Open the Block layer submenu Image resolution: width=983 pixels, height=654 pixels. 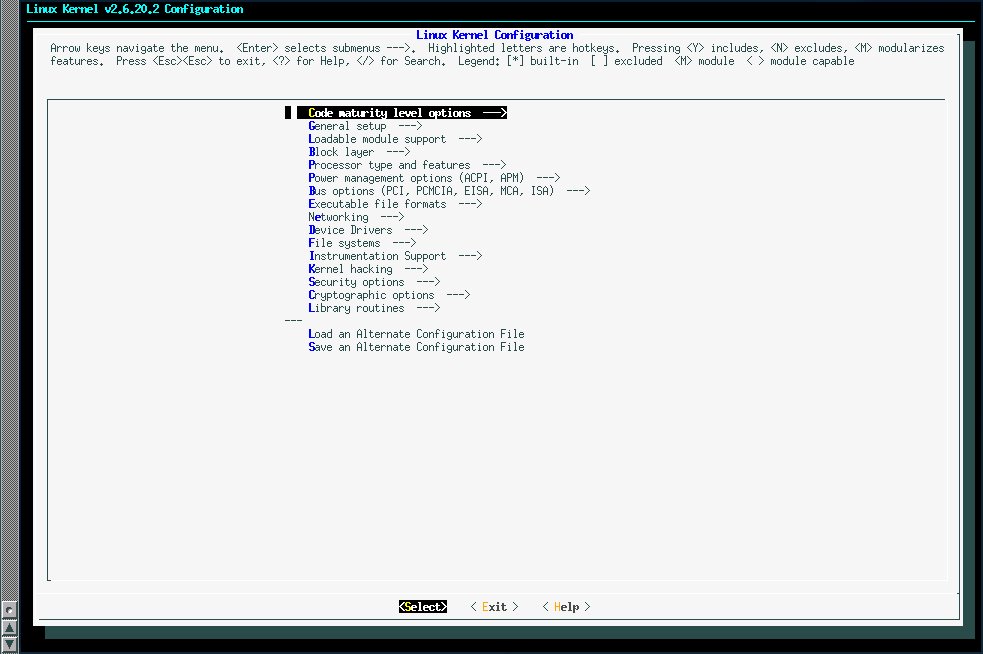(359, 152)
